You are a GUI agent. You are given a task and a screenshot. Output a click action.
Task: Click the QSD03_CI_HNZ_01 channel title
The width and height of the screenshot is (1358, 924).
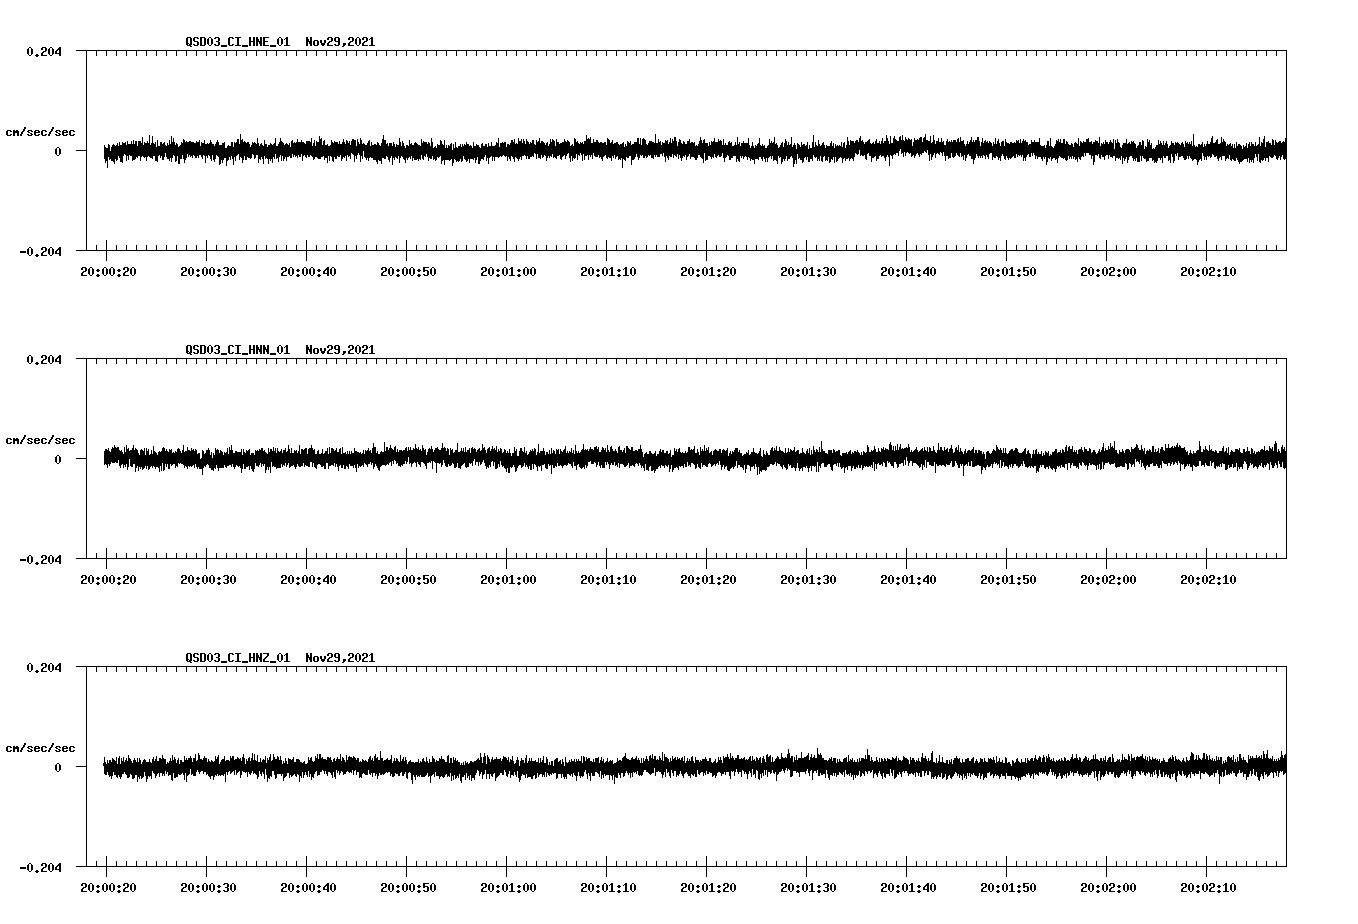(x=237, y=658)
